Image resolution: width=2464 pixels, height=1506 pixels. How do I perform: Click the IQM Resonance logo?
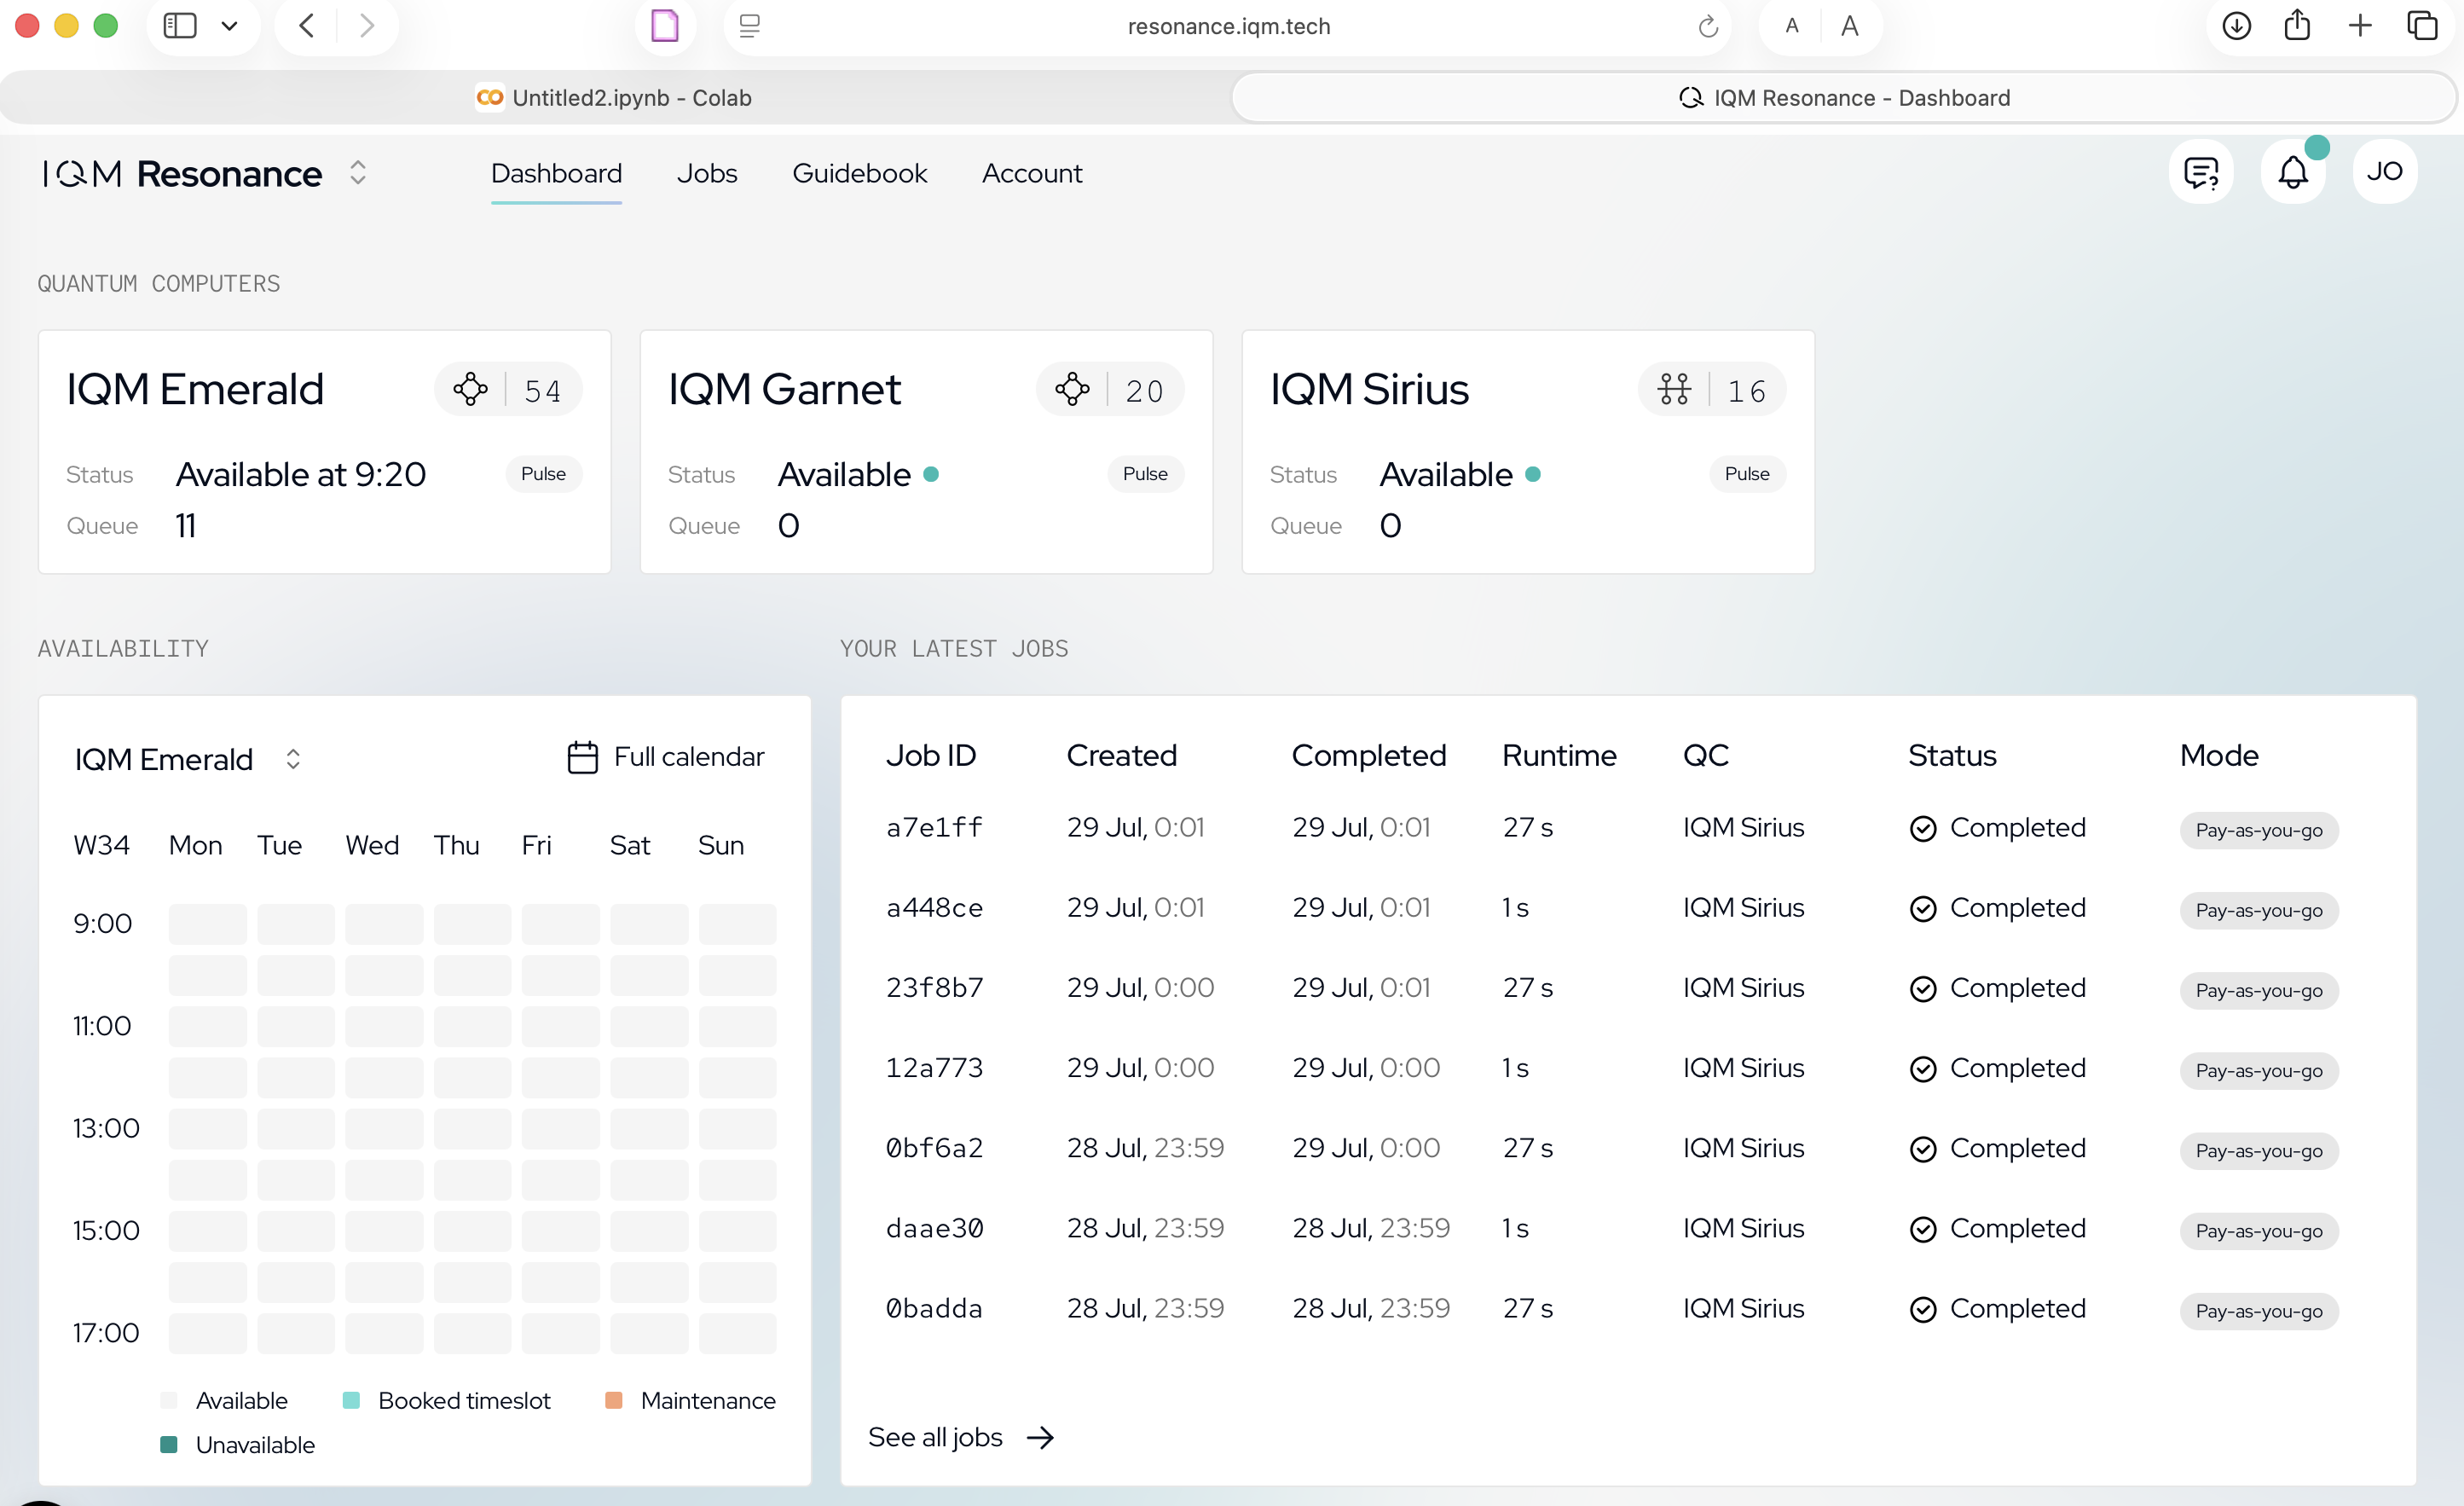click(x=182, y=173)
